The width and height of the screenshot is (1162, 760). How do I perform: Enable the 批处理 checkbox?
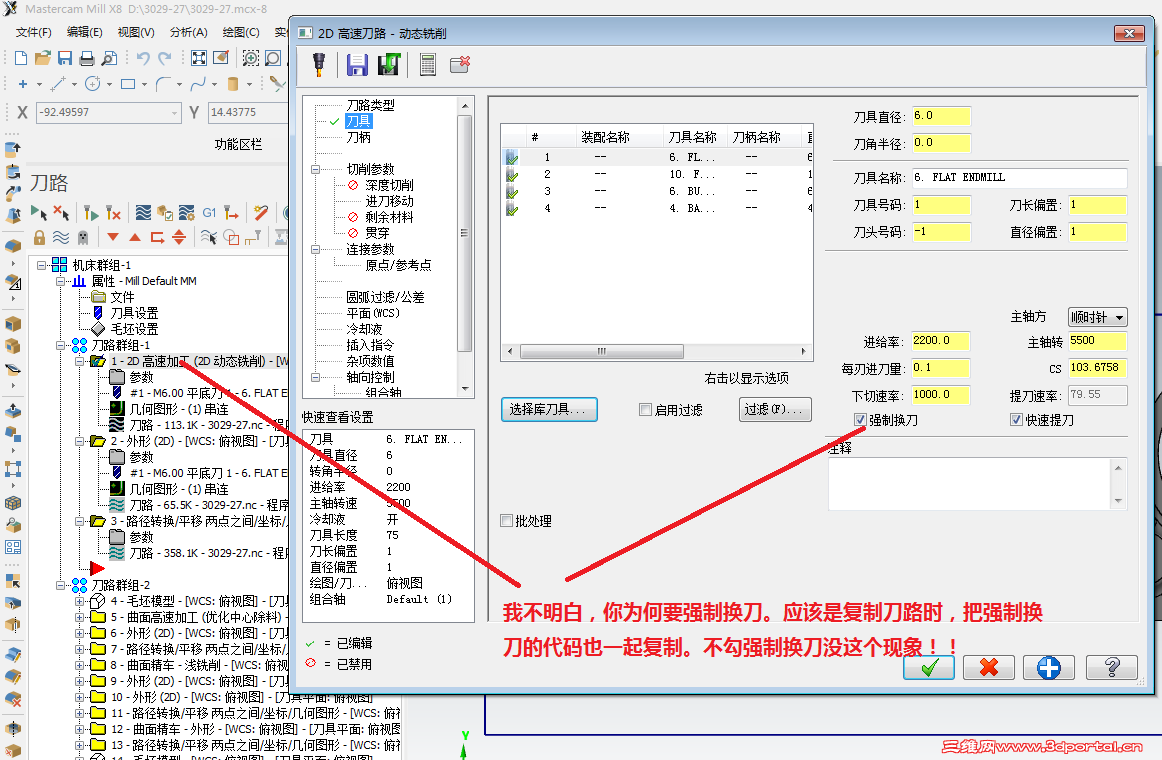[506, 521]
